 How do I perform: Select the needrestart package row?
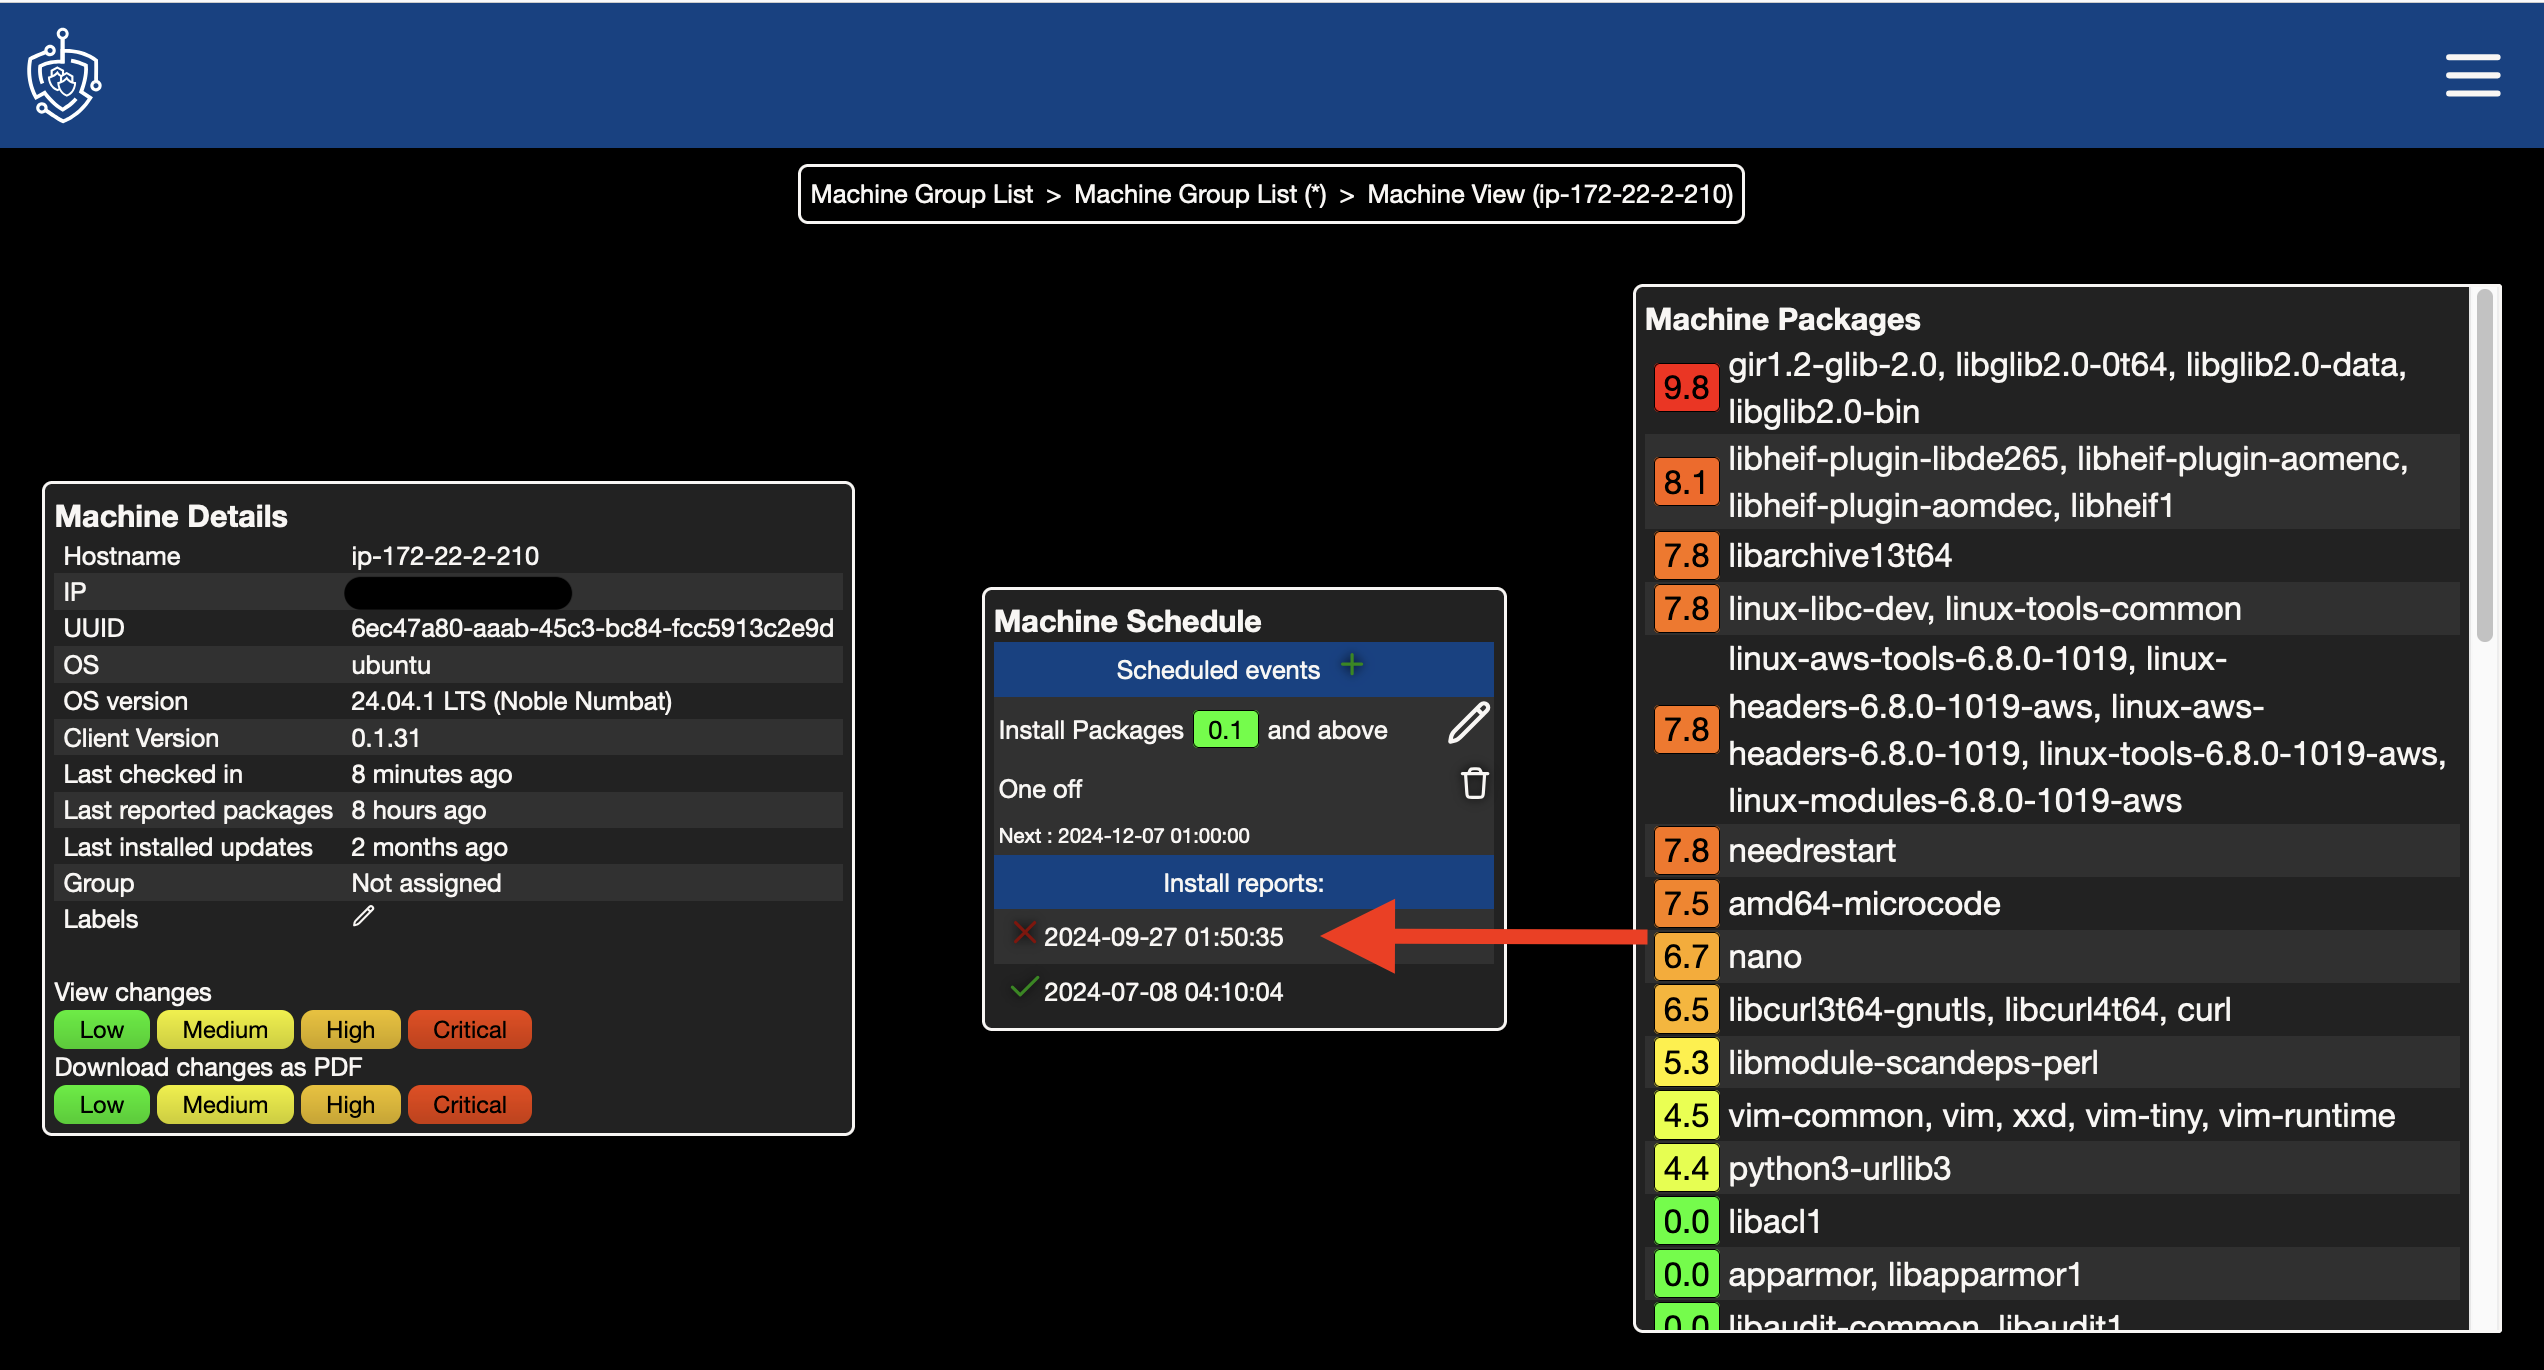click(2052, 850)
